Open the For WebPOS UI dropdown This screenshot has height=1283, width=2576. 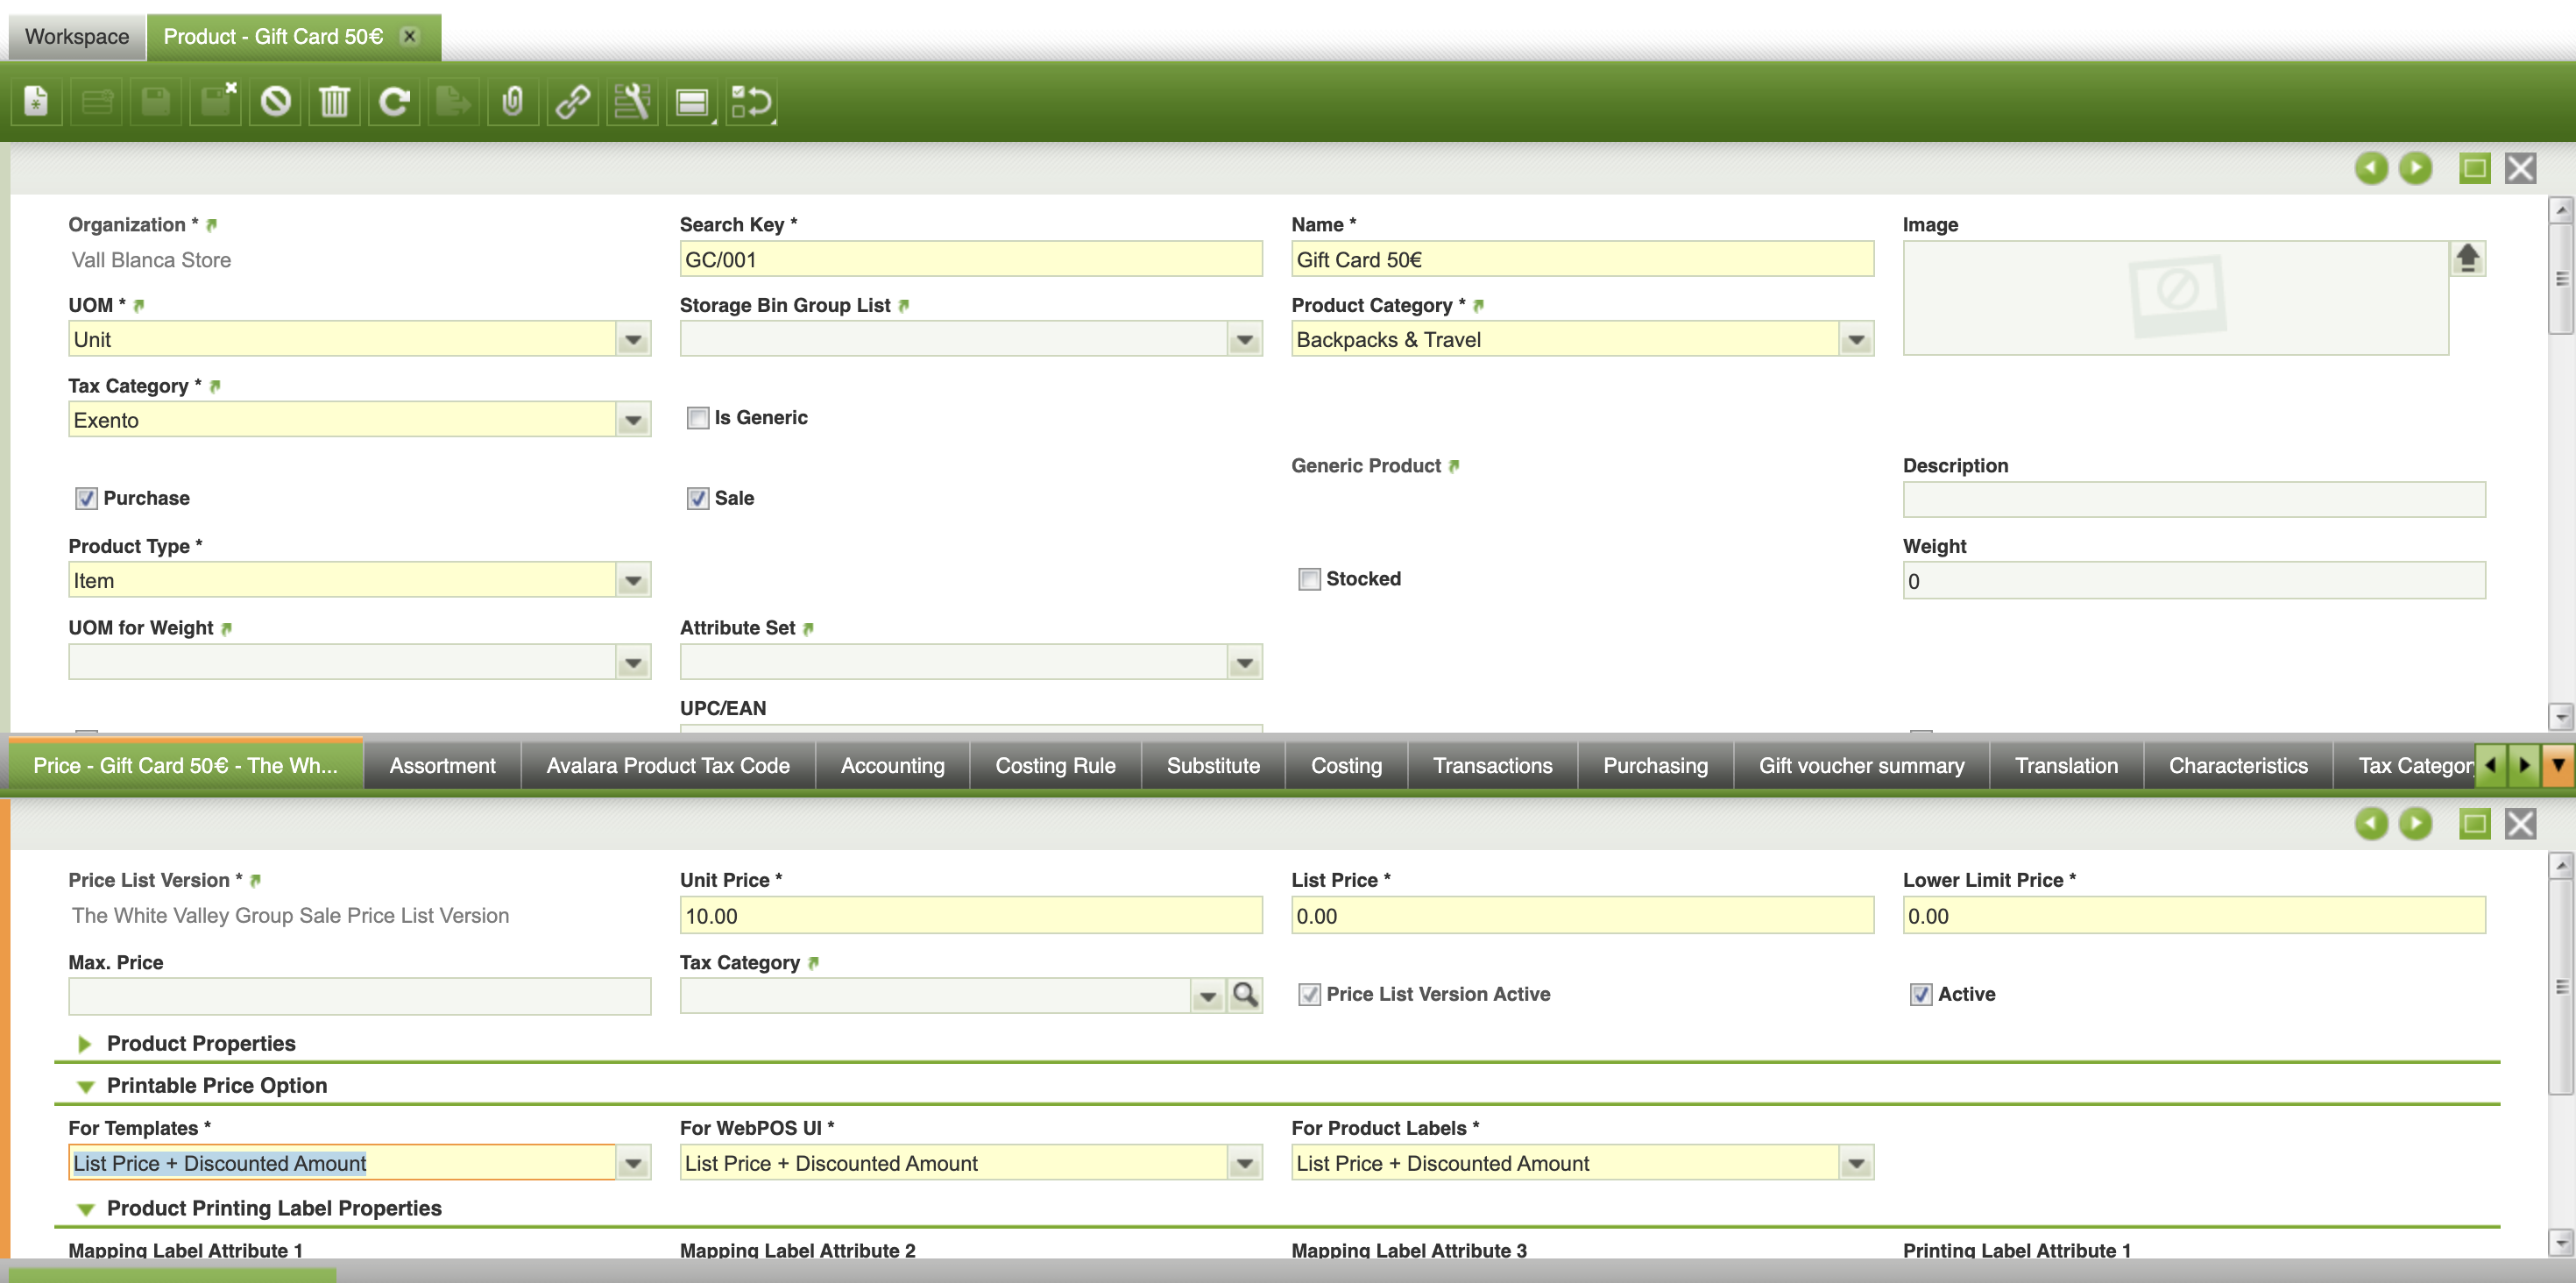(x=1245, y=1164)
